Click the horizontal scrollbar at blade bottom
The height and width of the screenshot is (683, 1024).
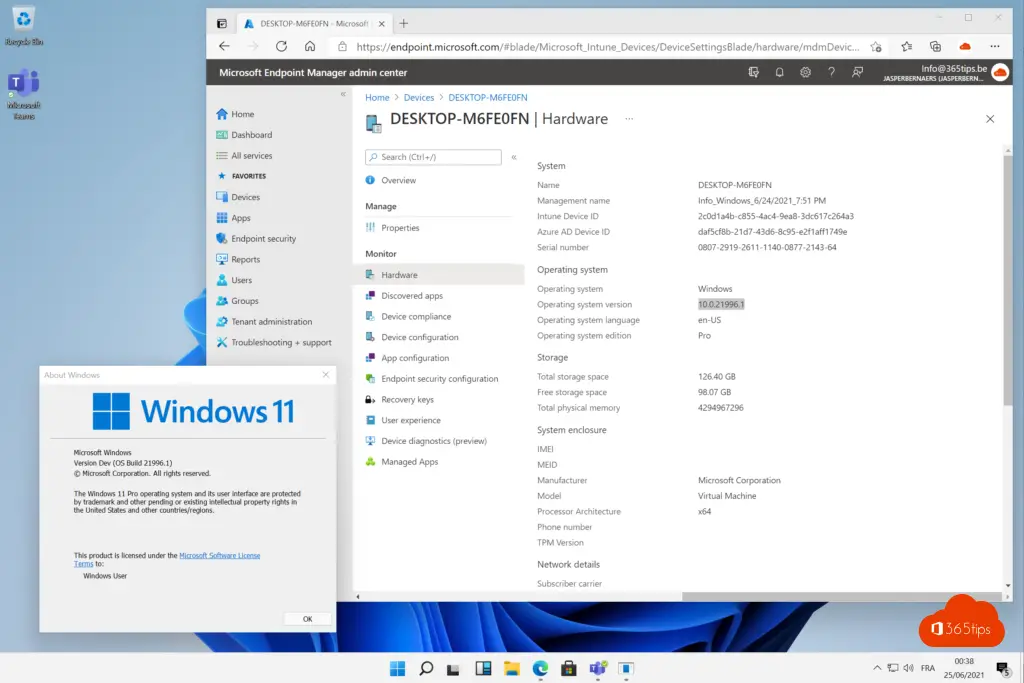point(841,596)
